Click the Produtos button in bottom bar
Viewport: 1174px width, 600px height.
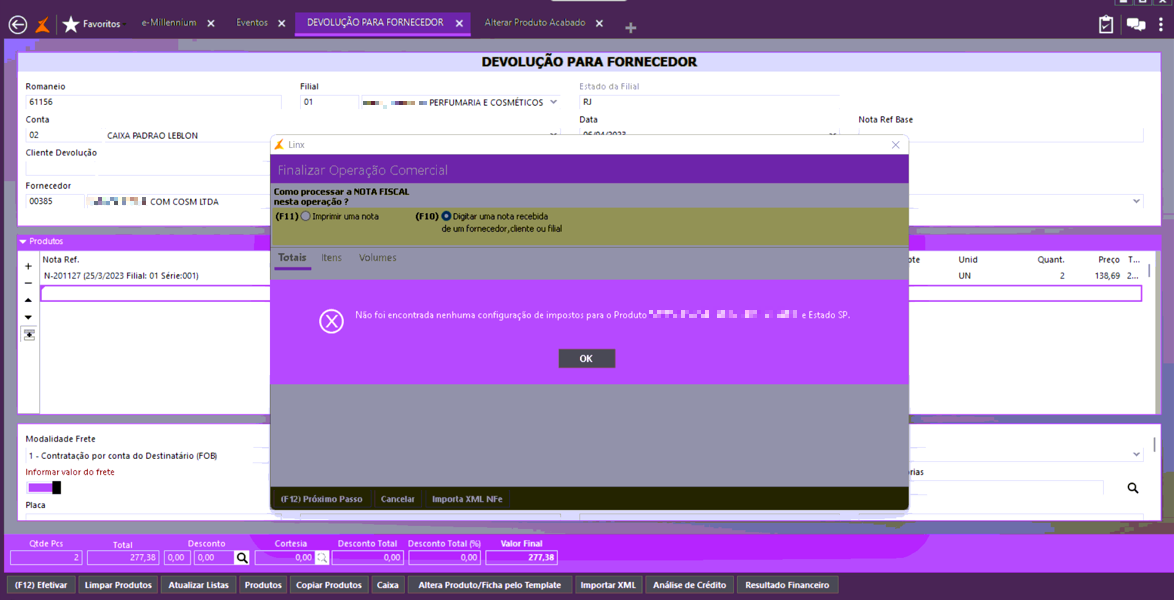[x=264, y=585]
